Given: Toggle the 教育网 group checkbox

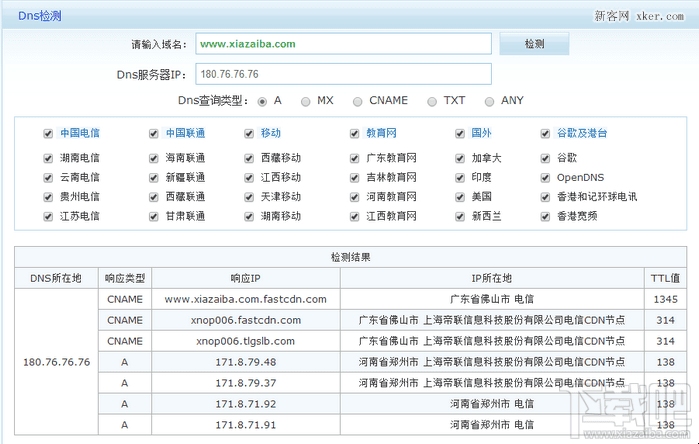Looking at the screenshot, I should click(354, 133).
